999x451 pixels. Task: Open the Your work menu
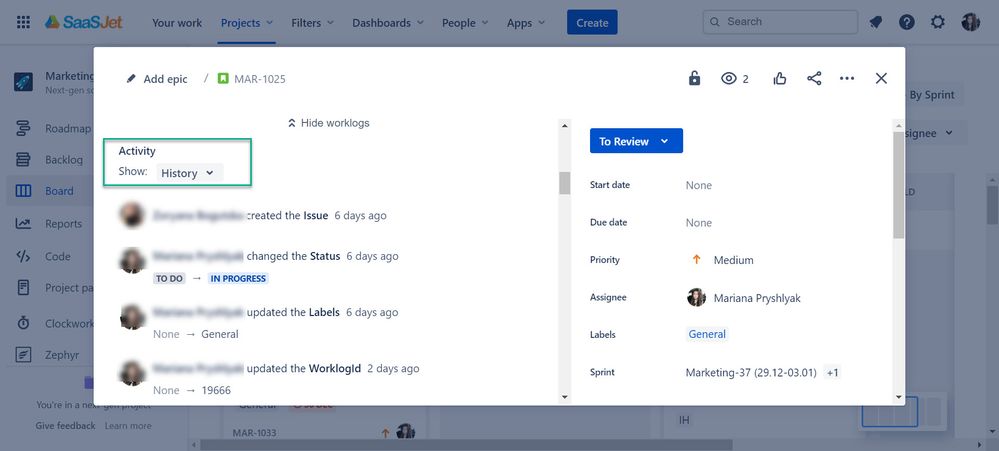click(177, 23)
